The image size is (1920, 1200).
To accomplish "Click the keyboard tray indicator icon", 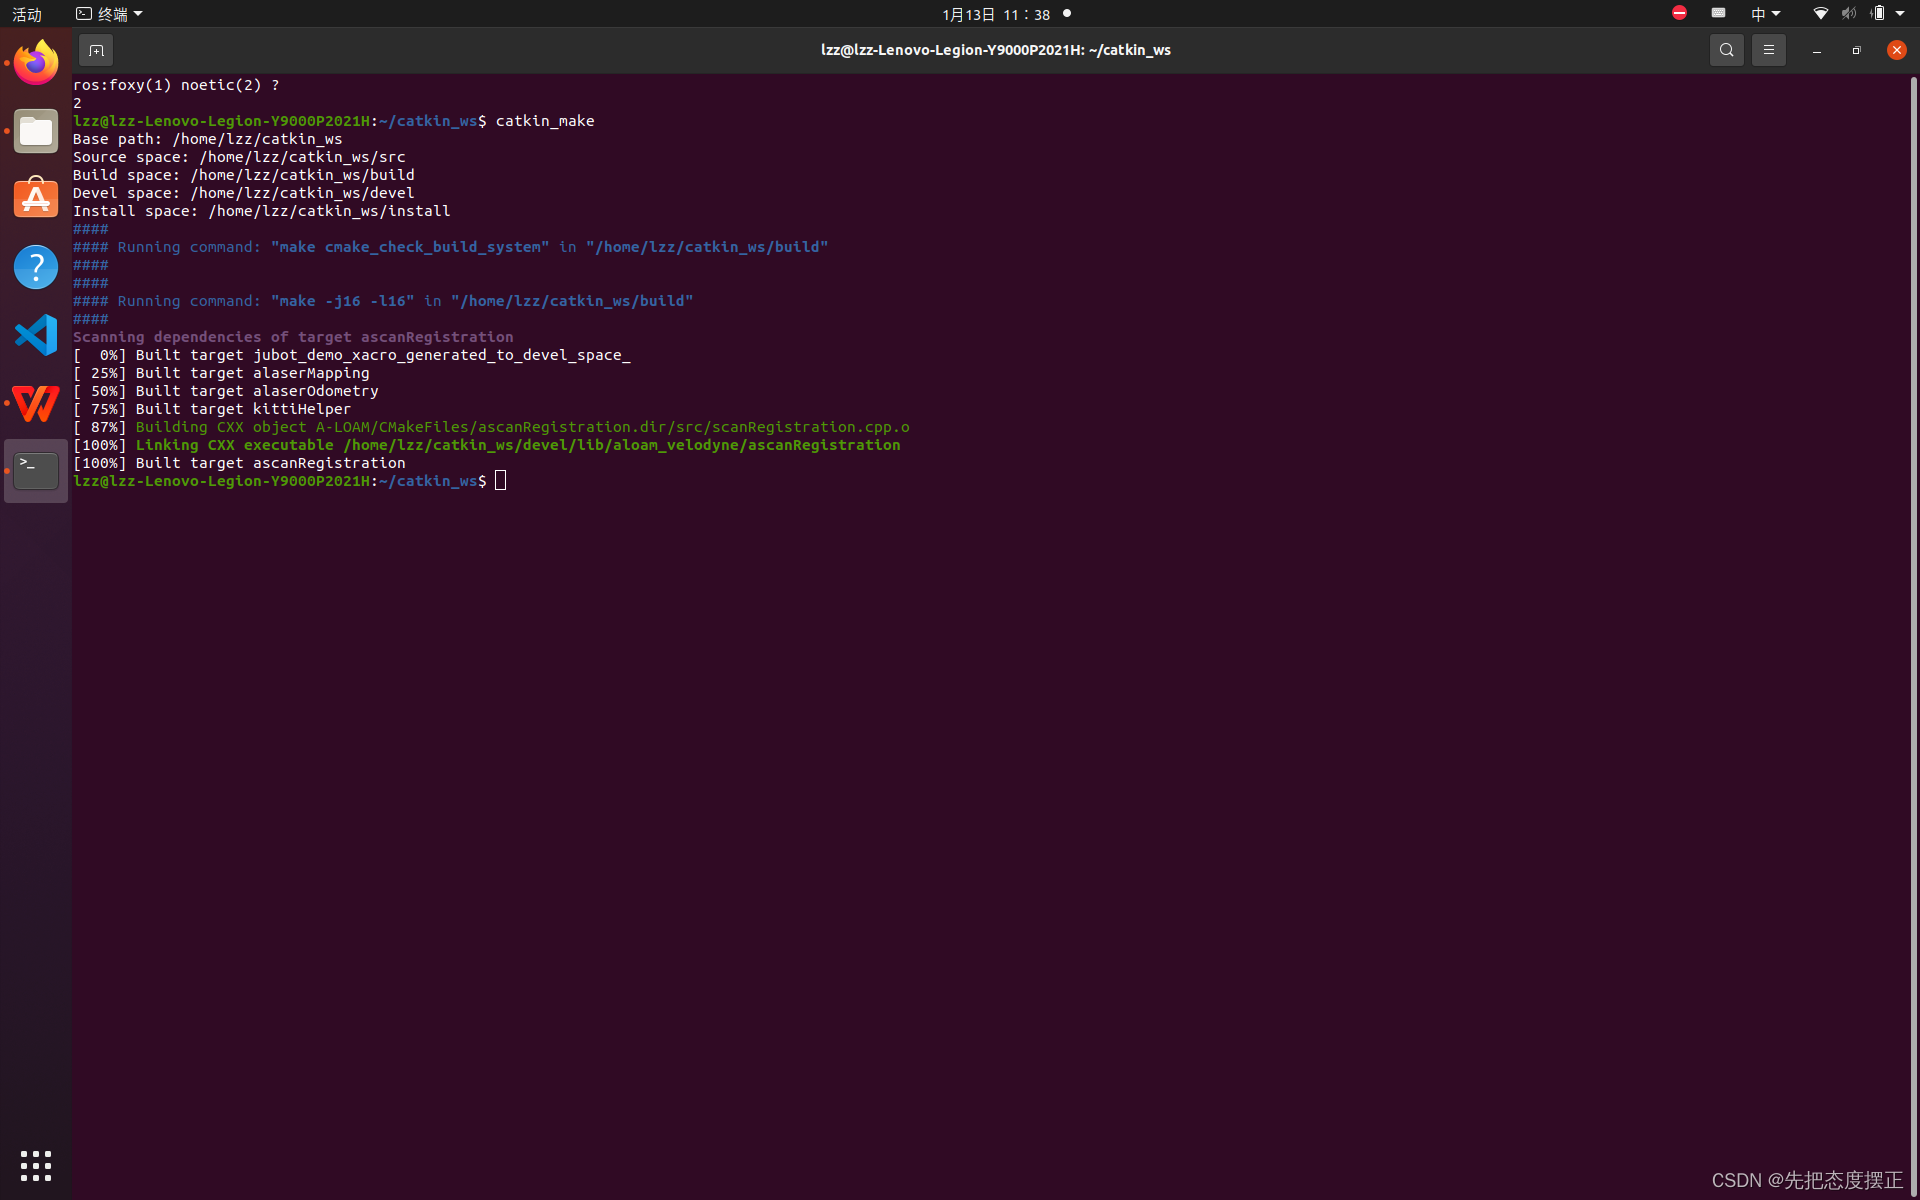I will [x=1718, y=13].
